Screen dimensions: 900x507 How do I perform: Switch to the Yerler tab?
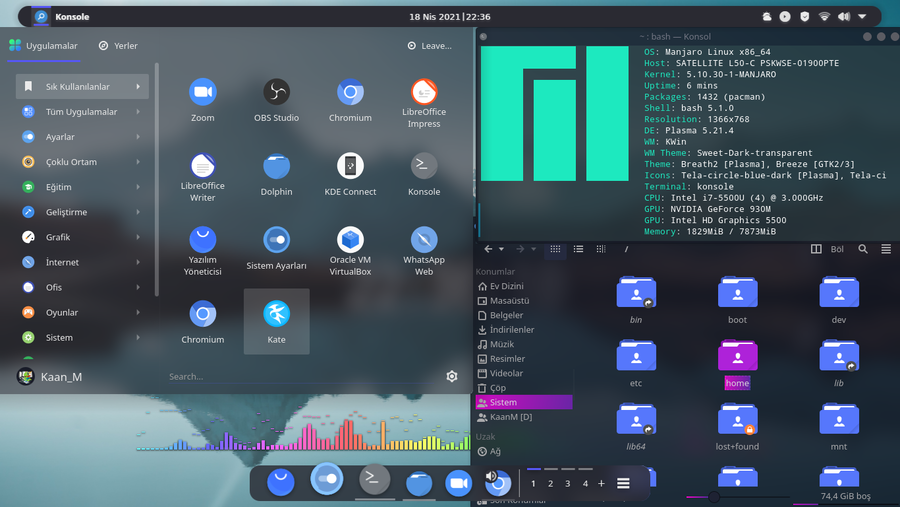tap(118, 46)
